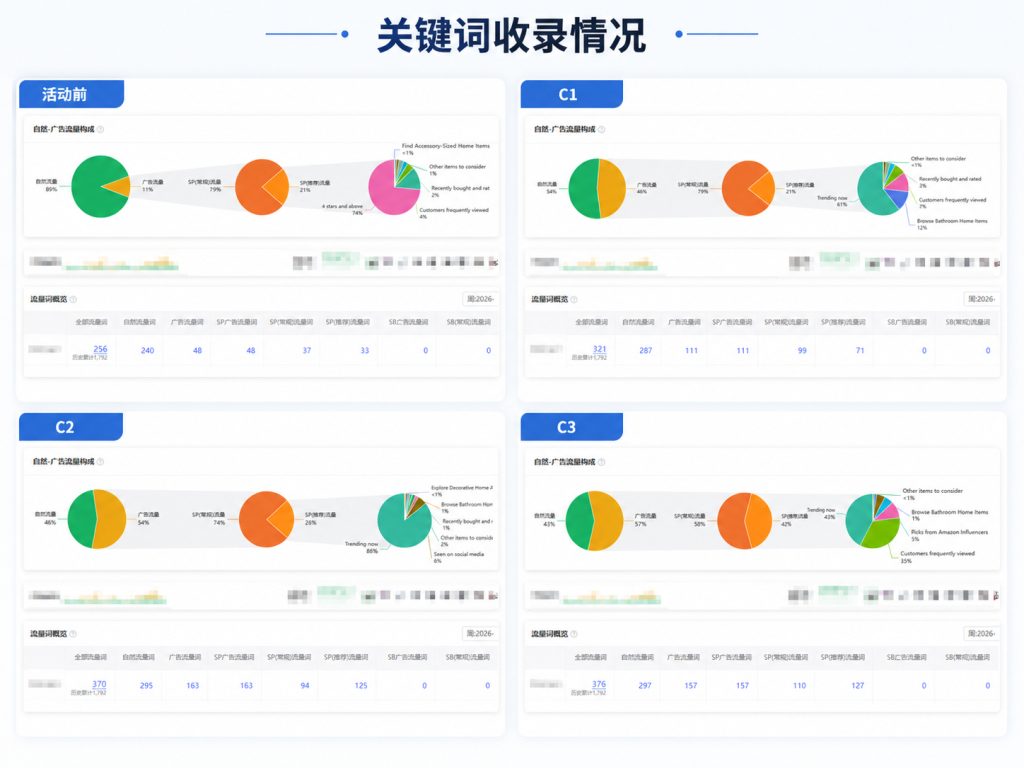Click SP(推荐)流量词 value 71 in C1
This screenshot has height=768, width=1024.
(860, 351)
